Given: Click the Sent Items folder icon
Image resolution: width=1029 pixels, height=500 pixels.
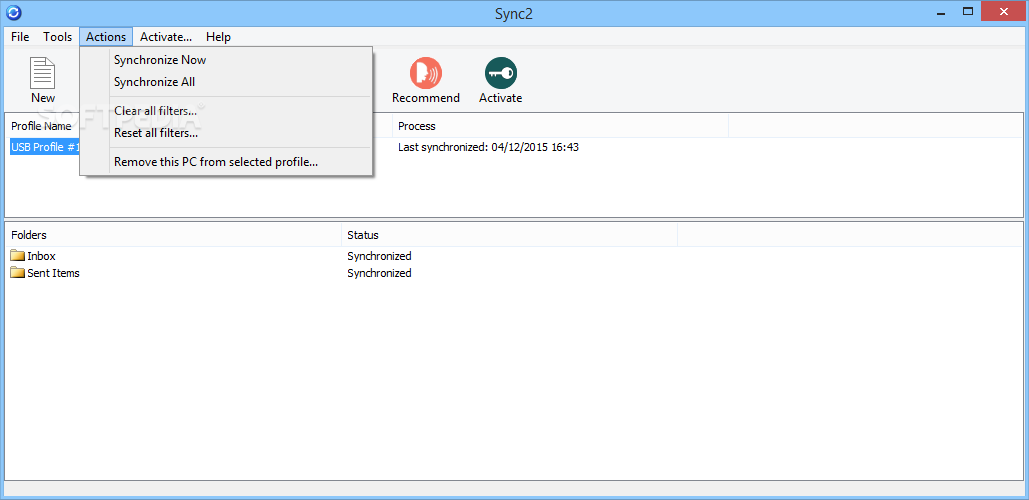Looking at the screenshot, I should point(18,273).
